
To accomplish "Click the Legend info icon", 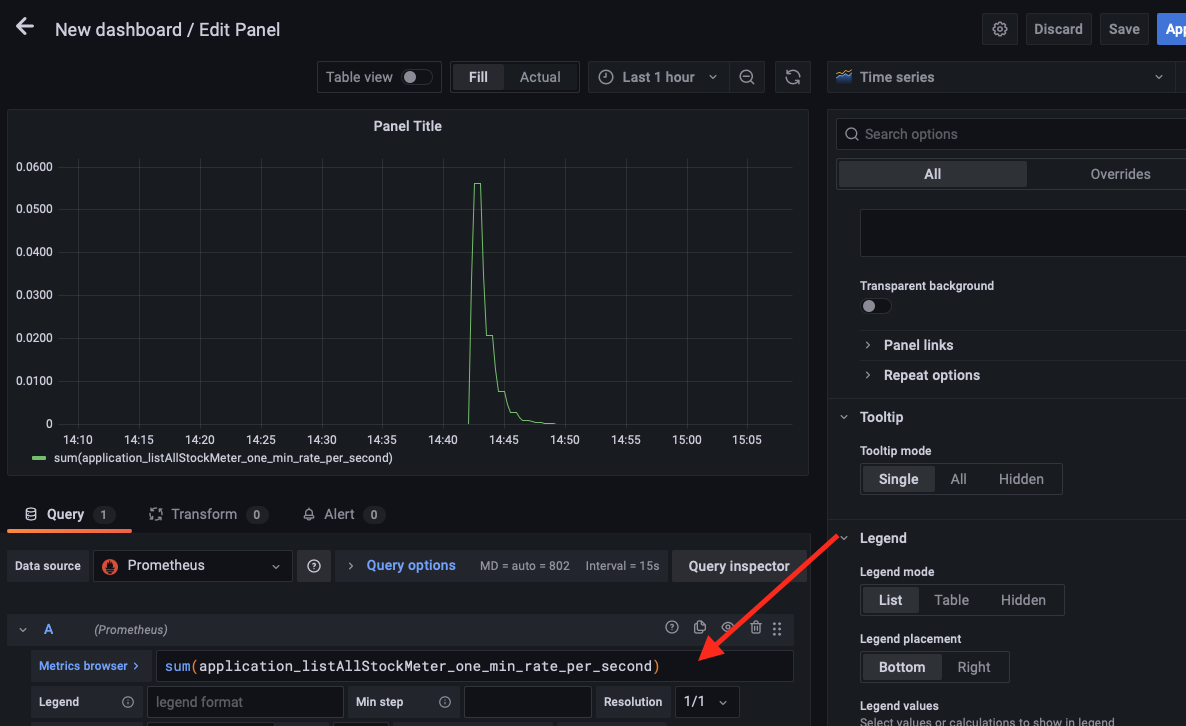I will coord(128,702).
